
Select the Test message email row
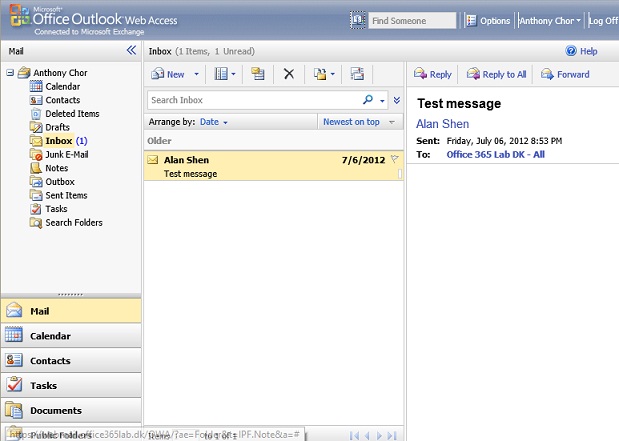[274, 166]
